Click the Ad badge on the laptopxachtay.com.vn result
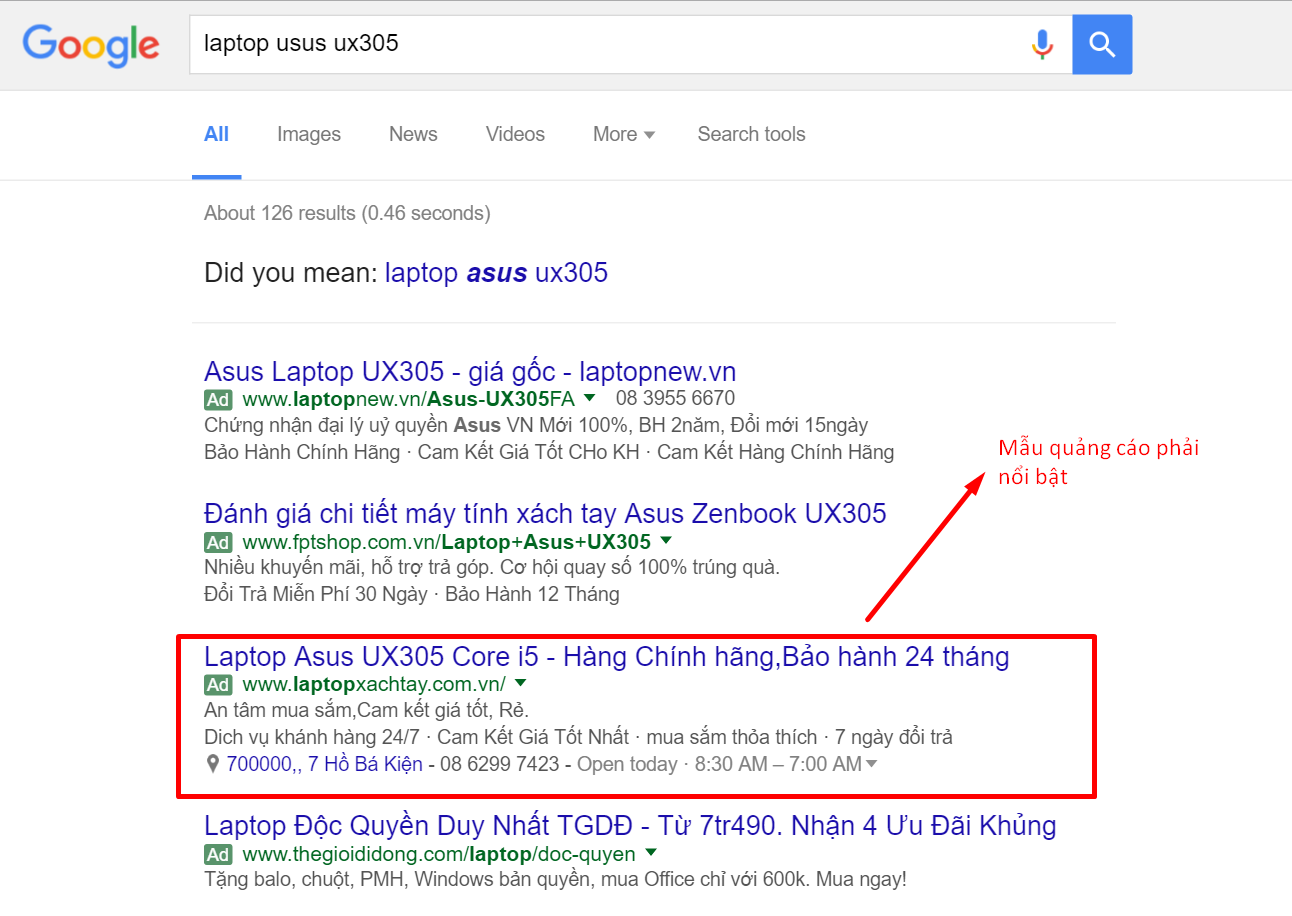Screen dimensions: 1292x916 click(x=217, y=685)
